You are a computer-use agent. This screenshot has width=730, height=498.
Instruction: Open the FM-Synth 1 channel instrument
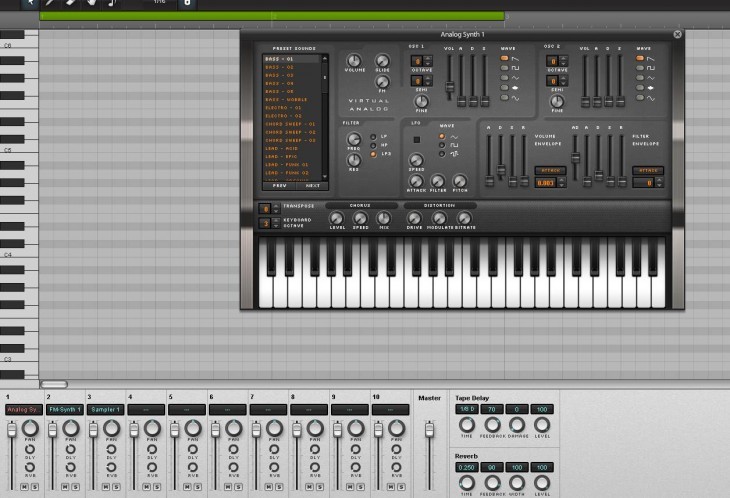(x=65, y=410)
